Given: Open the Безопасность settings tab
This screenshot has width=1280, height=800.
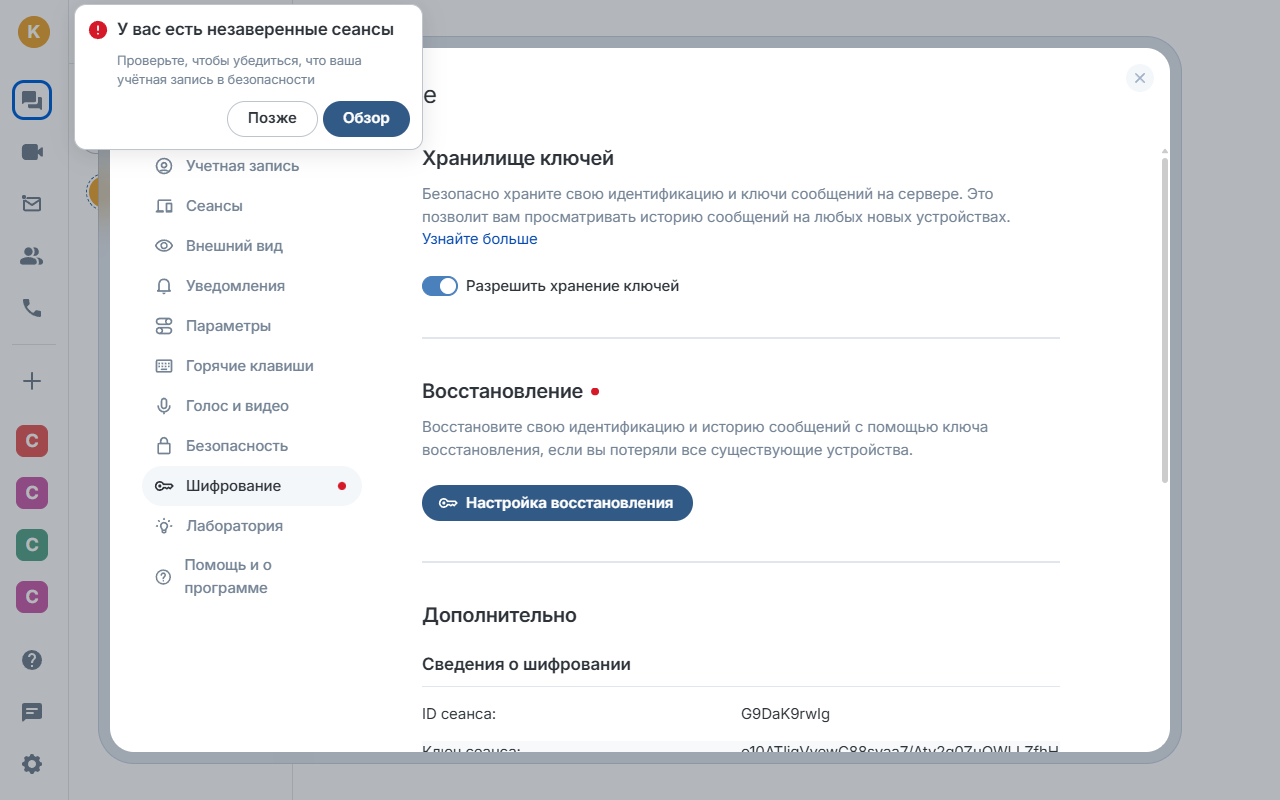Looking at the screenshot, I should (252, 446).
